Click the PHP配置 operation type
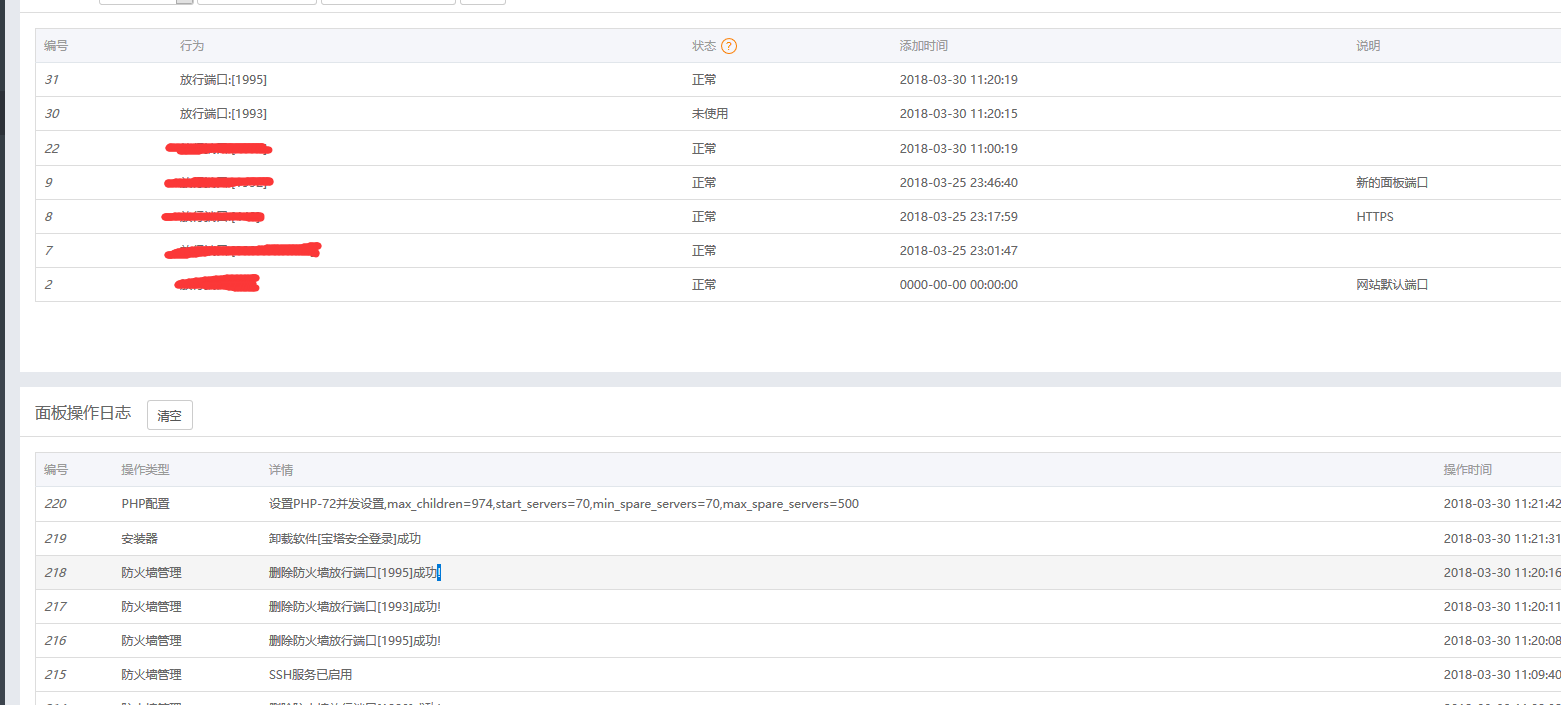The height and width of the screenshot is (705, 1561). tap(146, 504)
